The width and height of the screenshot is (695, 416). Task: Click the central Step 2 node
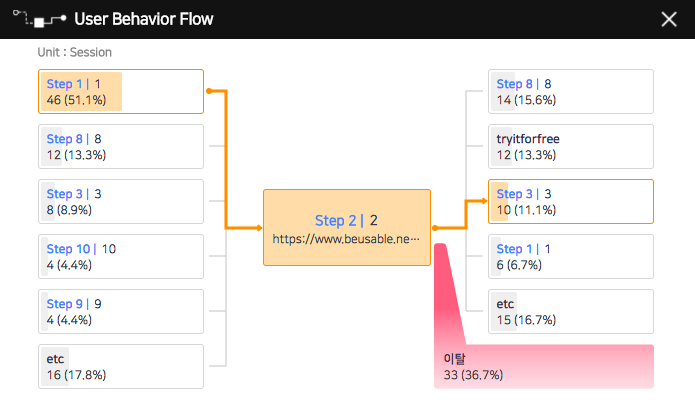click(347, 228)
